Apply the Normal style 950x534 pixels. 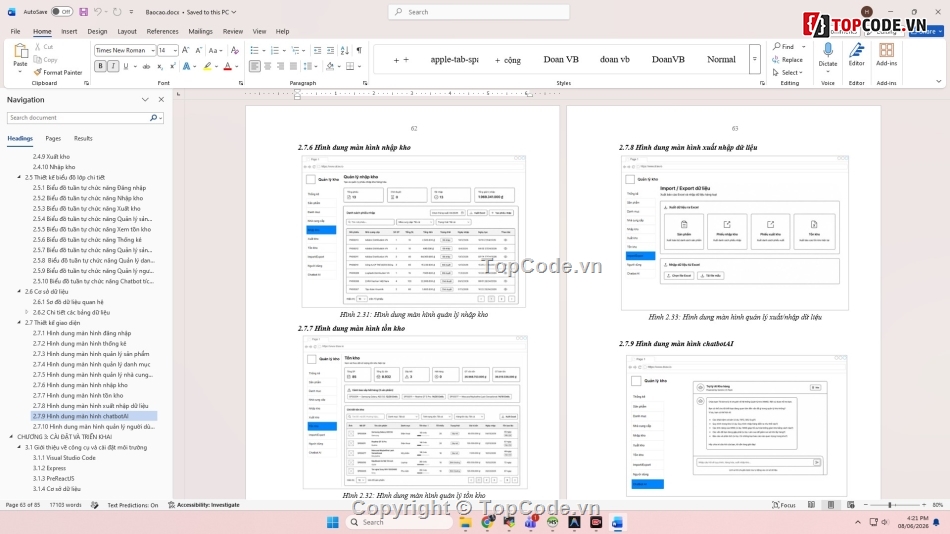pos(721,59)
